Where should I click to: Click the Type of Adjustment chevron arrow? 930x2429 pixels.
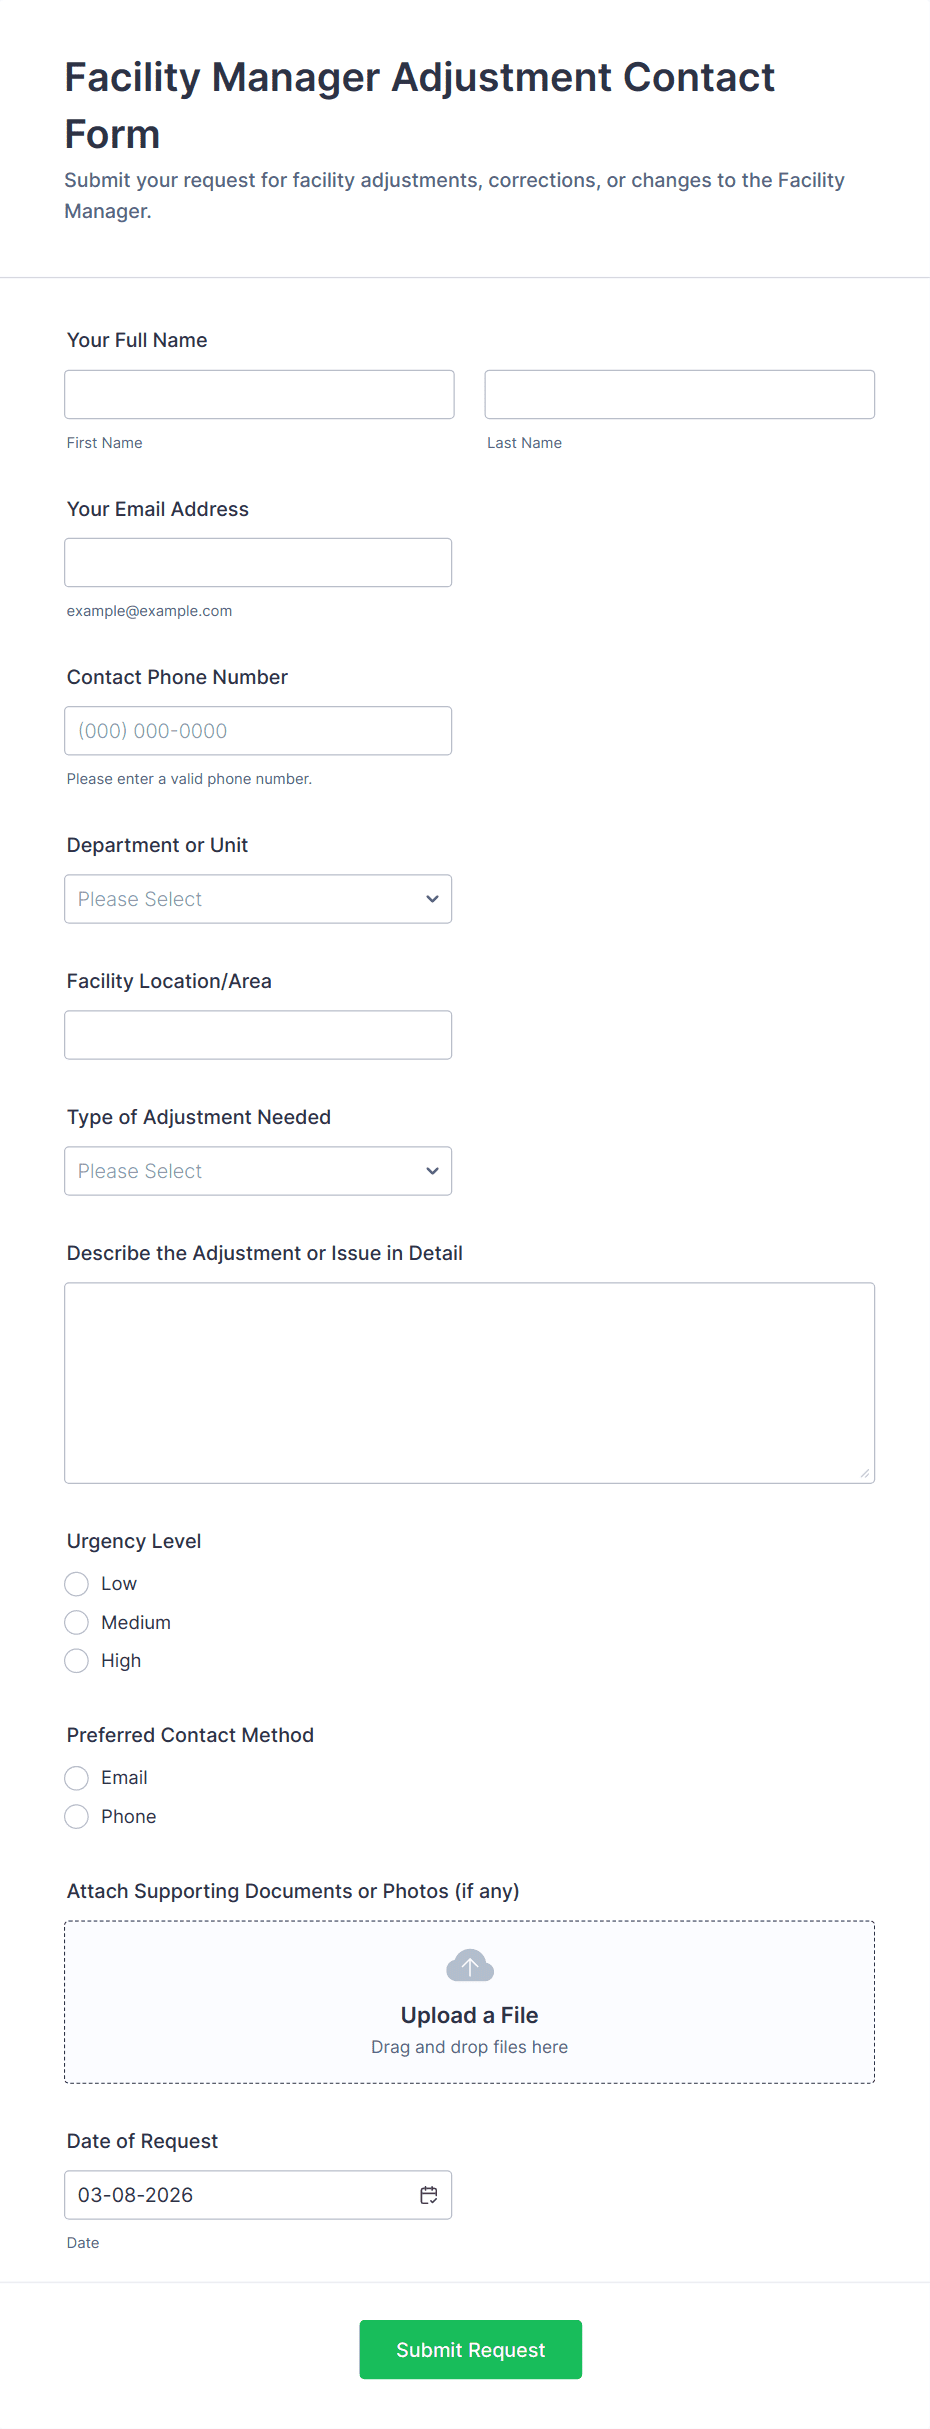pos(432,1171)
